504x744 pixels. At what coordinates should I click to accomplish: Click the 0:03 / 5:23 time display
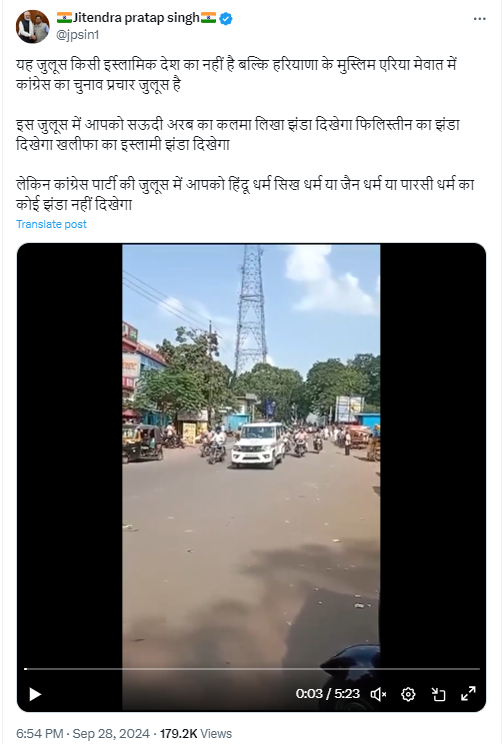click(x=328, y=694)
